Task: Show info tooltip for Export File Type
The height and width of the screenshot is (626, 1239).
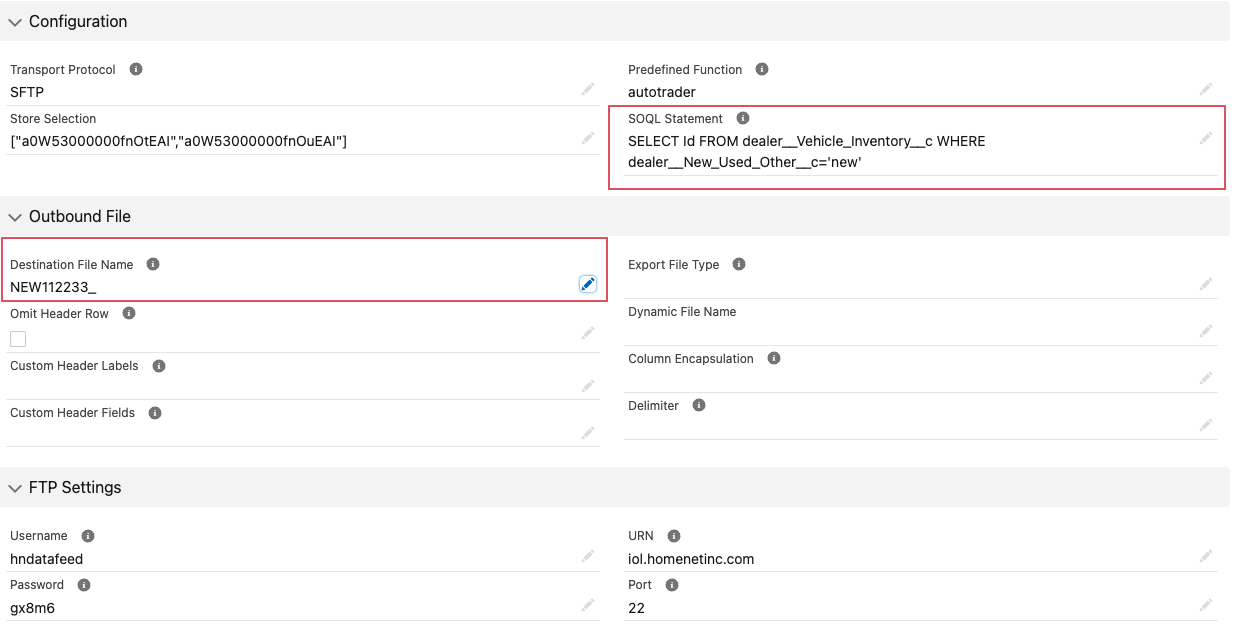Action: 739,264
